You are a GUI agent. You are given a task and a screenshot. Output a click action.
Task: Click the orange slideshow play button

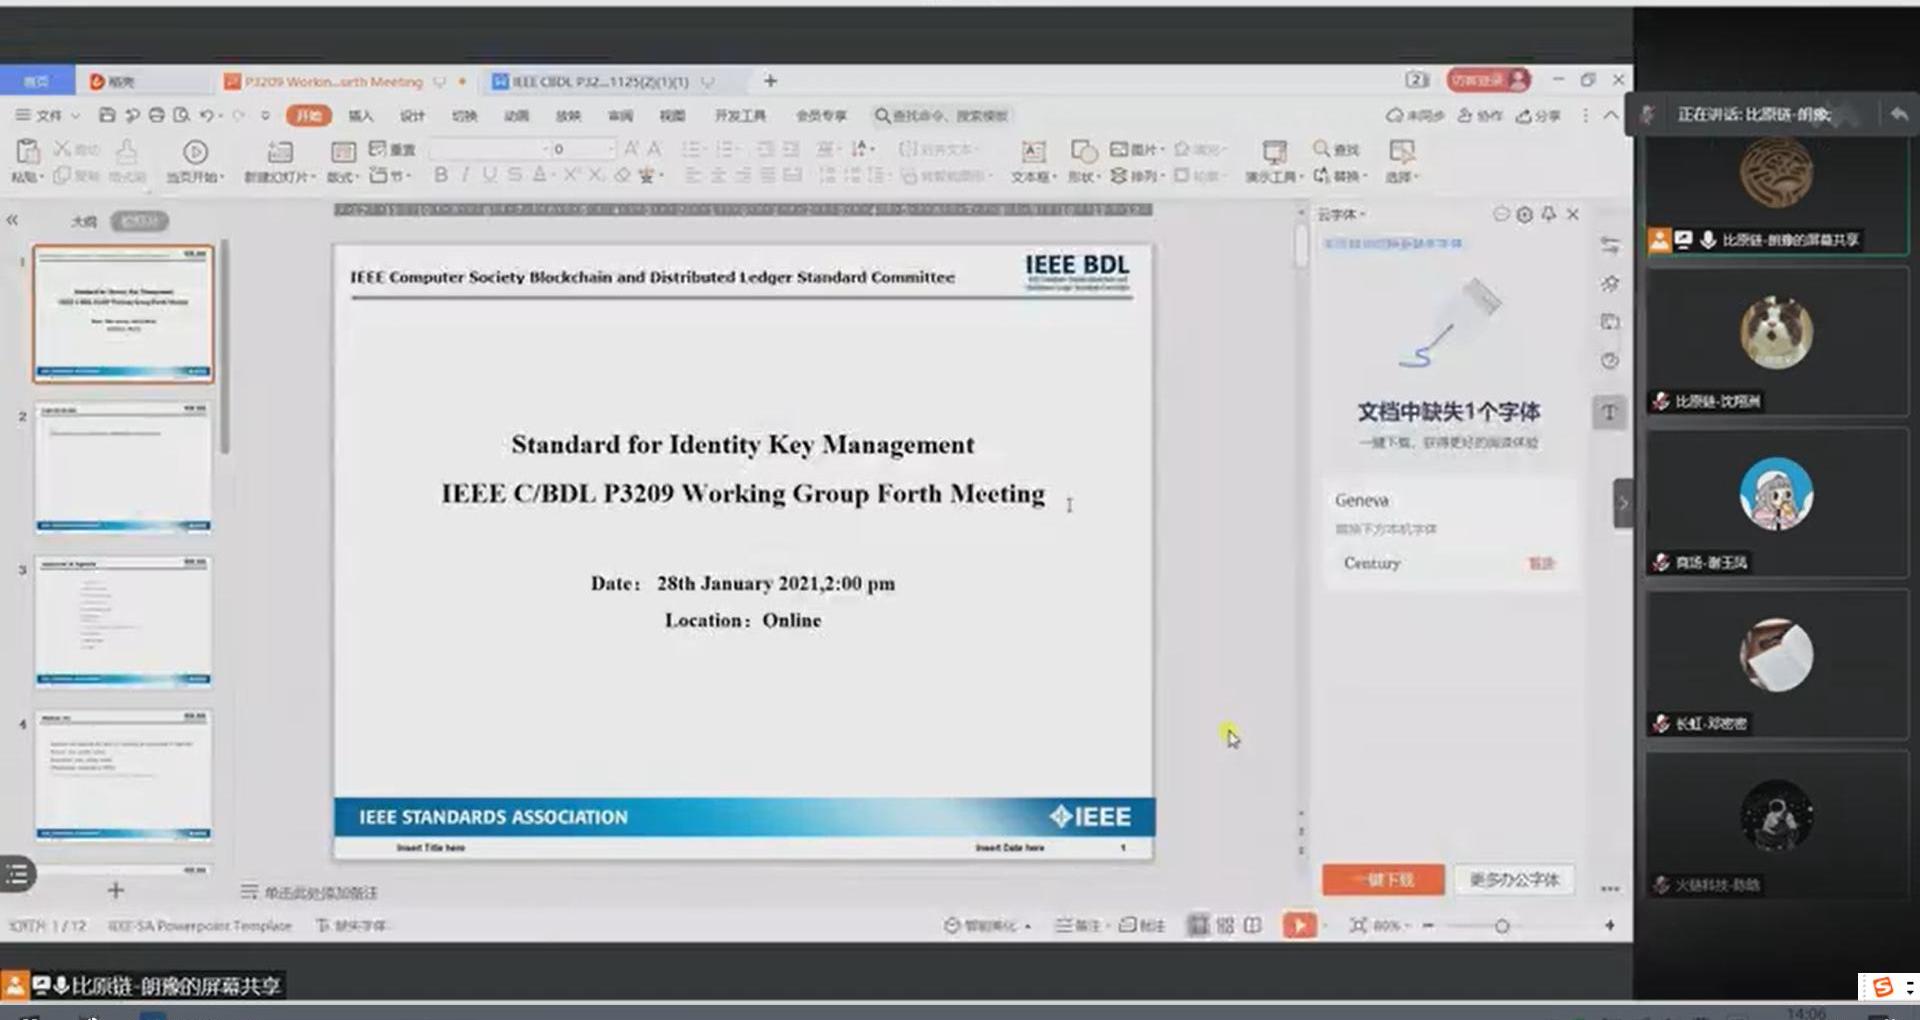[1299, 925]
